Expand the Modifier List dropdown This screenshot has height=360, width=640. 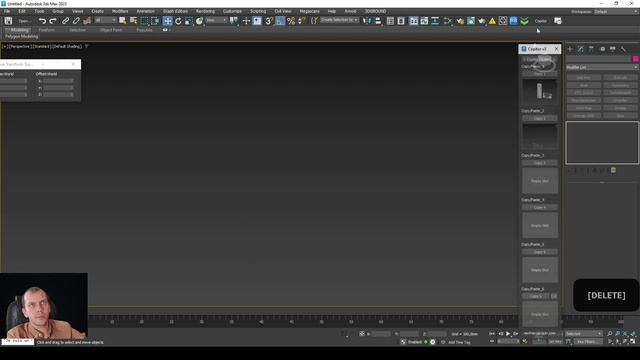(602, 67)
